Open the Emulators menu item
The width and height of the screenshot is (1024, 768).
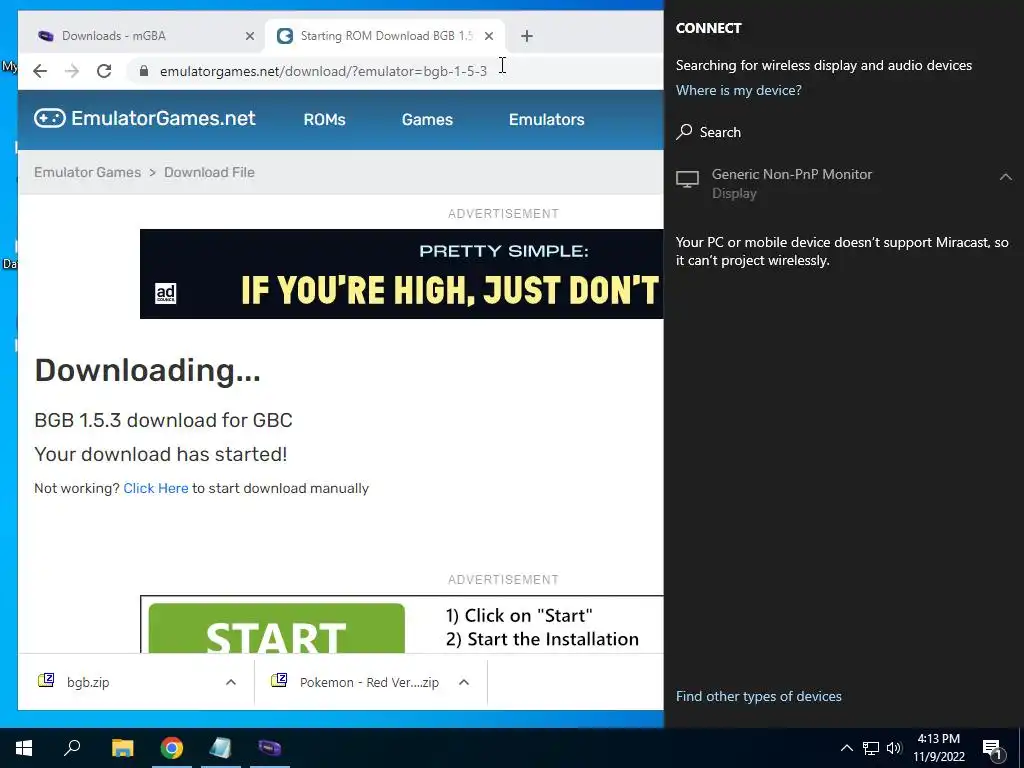(547, 120)
